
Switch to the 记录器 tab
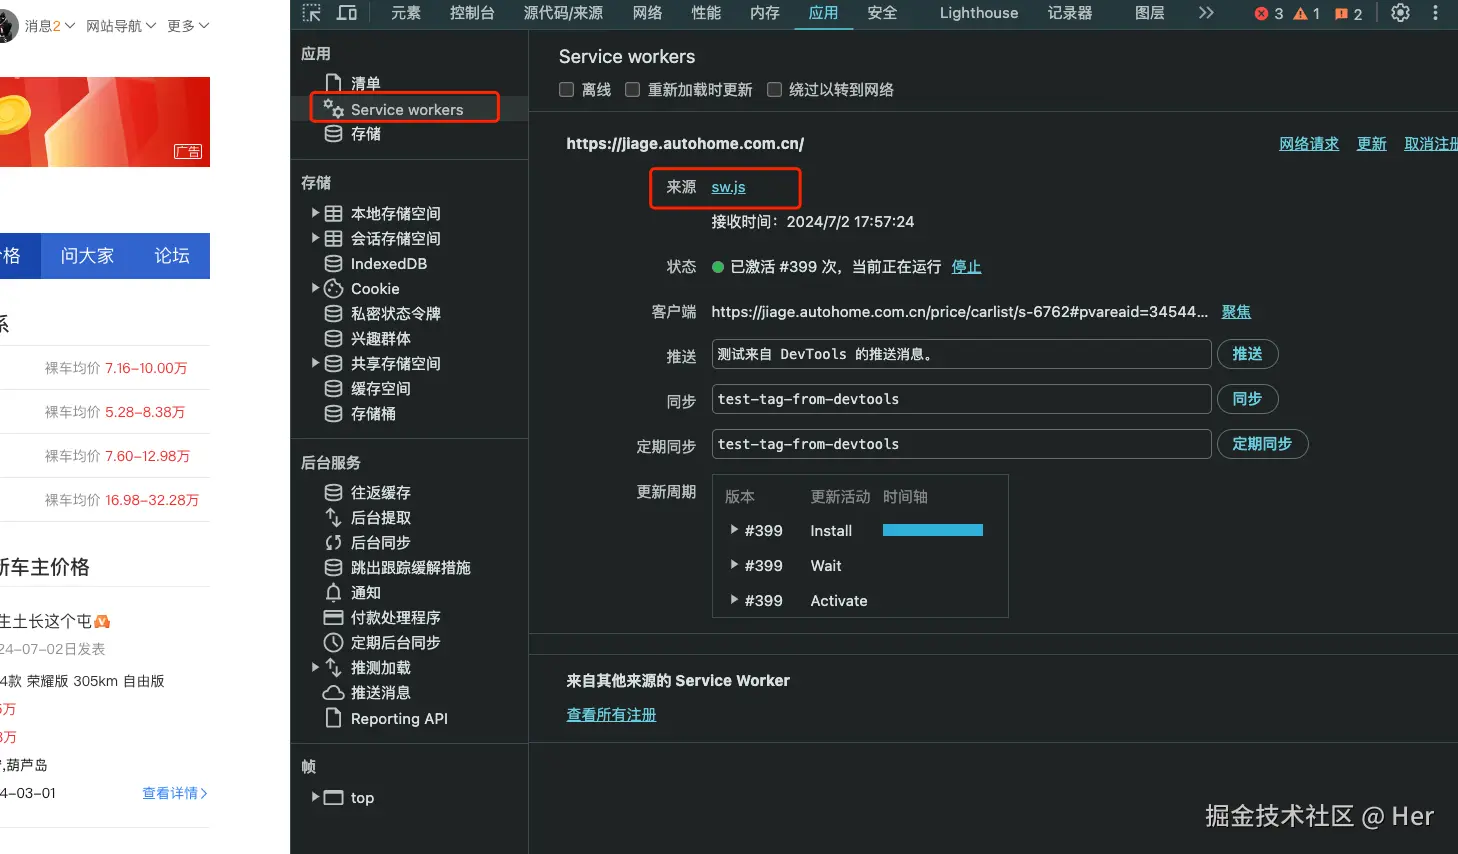pyautogui.click(x=1070, y=13)
